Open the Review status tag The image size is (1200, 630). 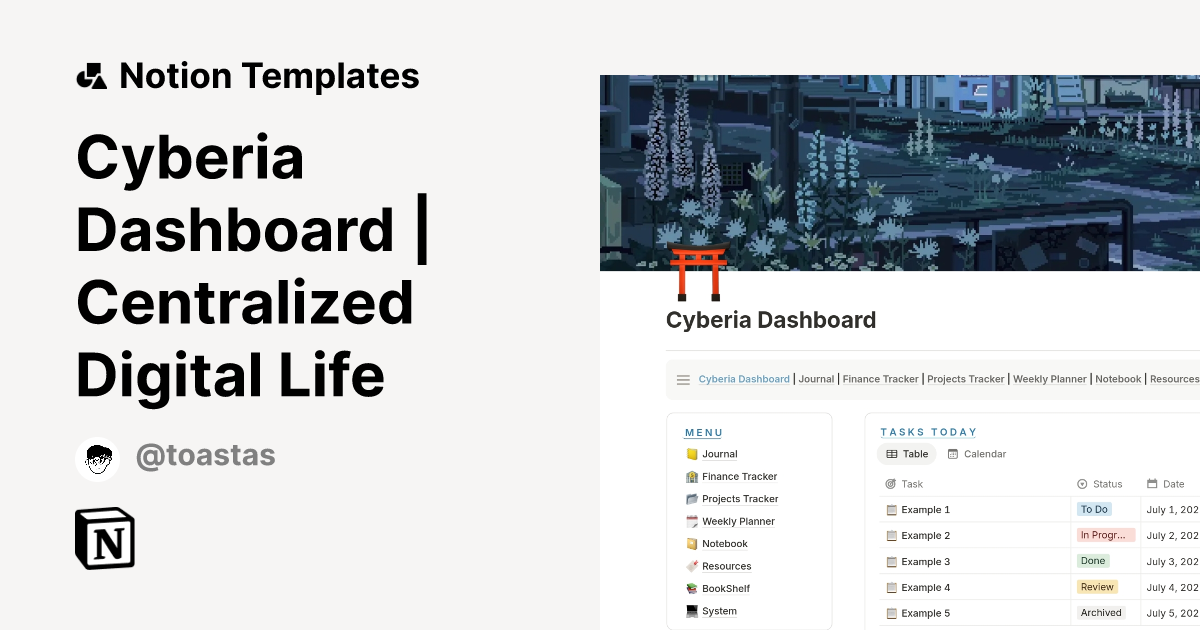pos(1096,587)
